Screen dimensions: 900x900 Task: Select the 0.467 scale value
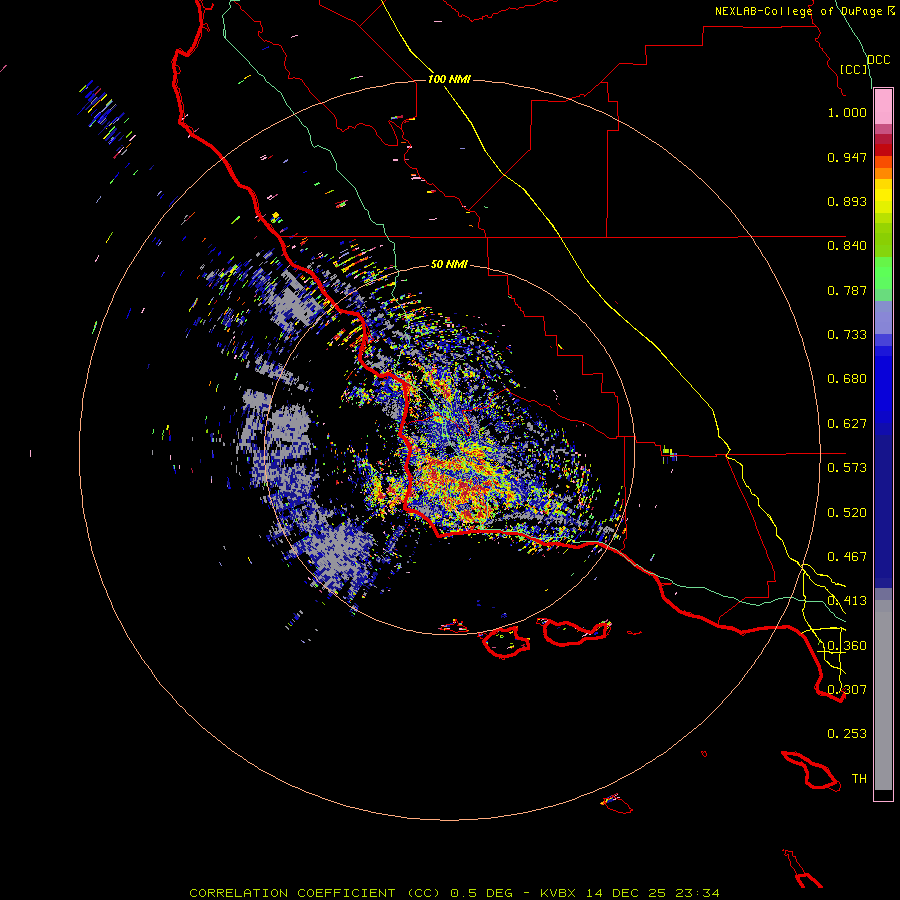pyautogui.click(x=847, y=557)
